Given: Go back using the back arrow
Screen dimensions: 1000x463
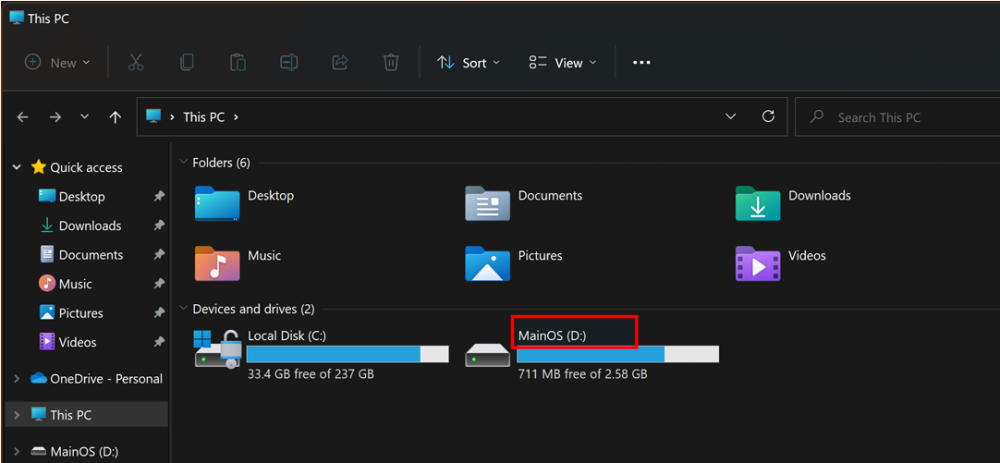Looking at the screenshot, I should point(23,117).
